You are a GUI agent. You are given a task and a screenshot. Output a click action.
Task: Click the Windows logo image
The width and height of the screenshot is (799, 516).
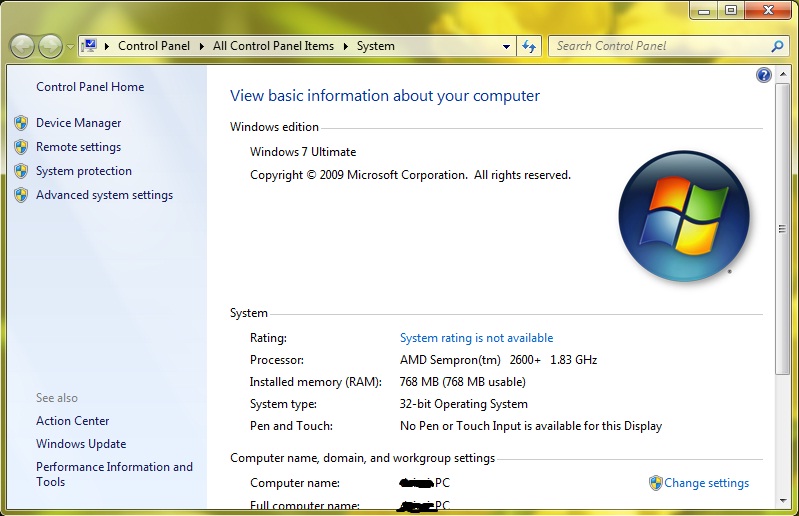(684, 216)
